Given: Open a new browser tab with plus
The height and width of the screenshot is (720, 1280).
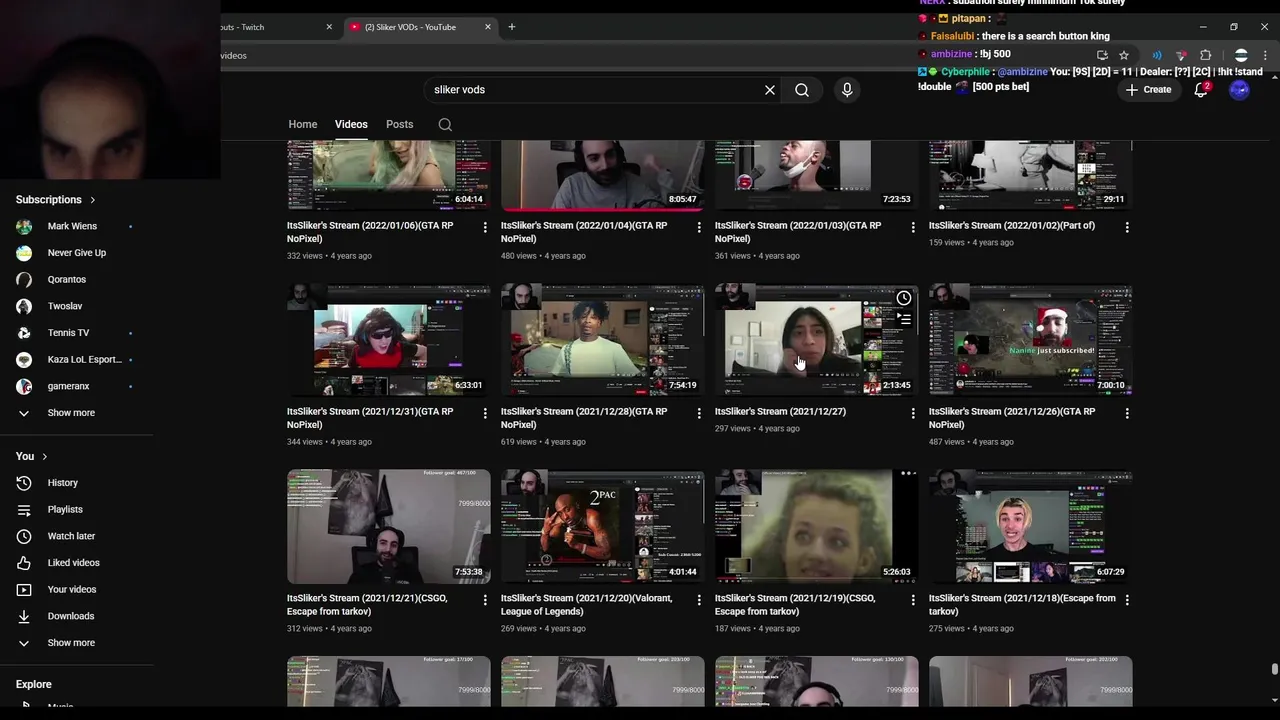Looking at the screenshot, I should (512, 27).
